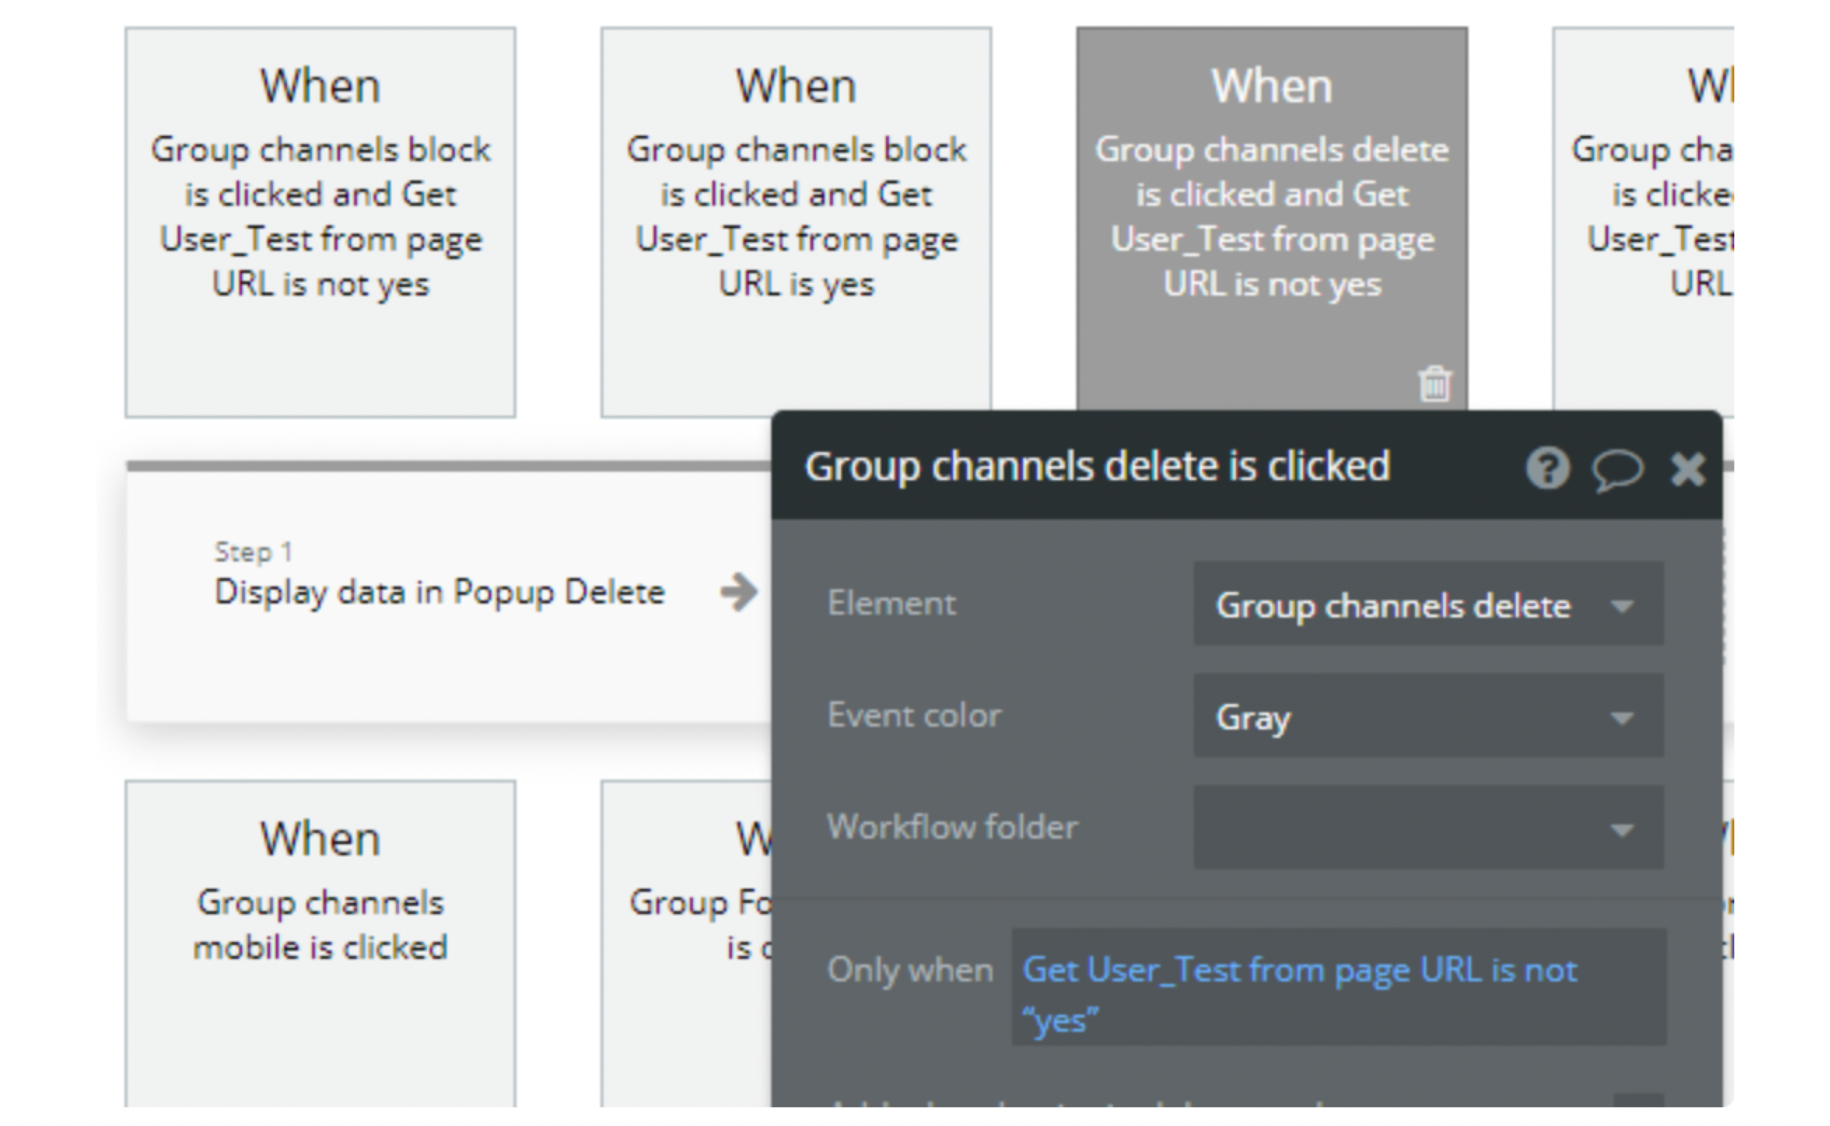This screenshot has height=1126, width=1830.
Task: Select Group channels block URL is yes event
Action: point(796,222)
